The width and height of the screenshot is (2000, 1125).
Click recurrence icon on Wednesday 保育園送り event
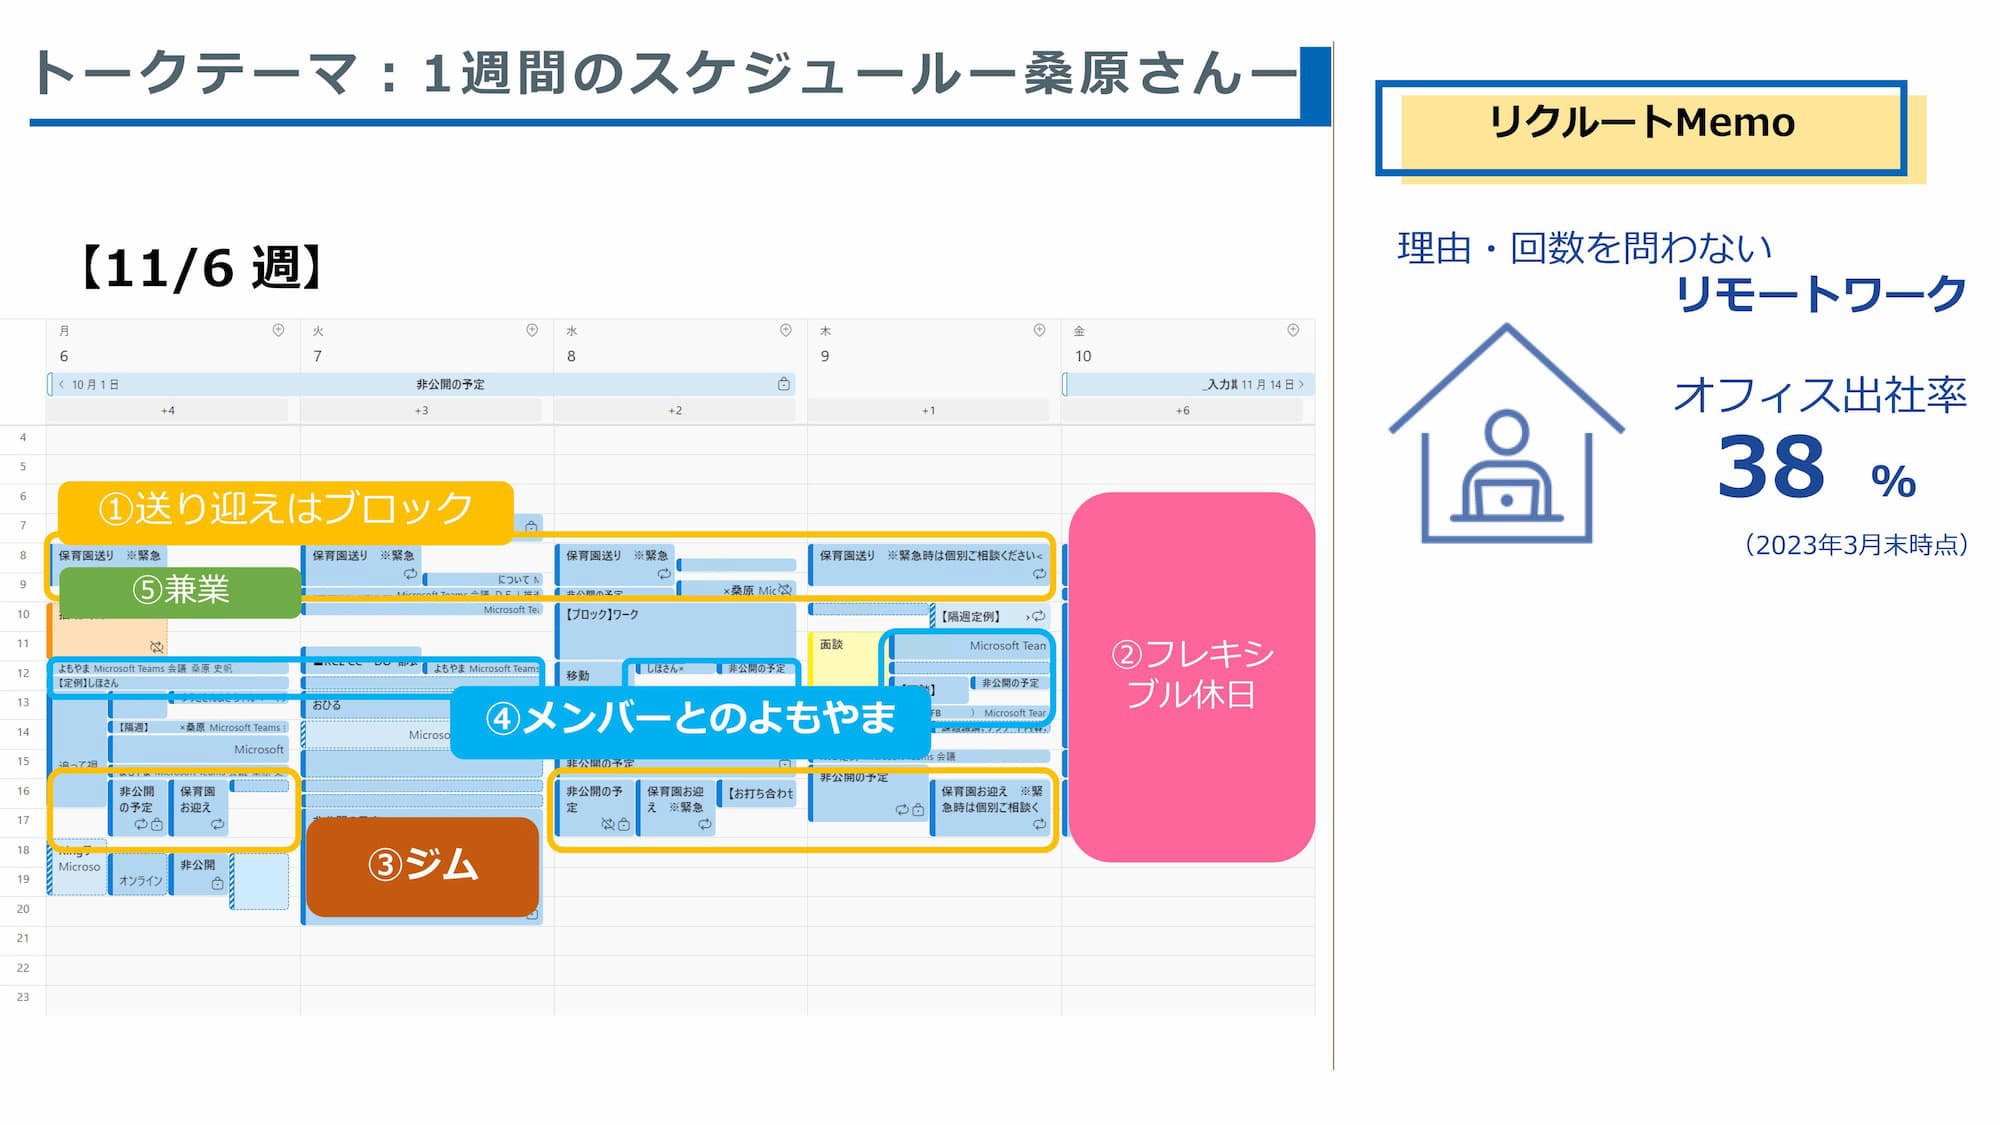664,574
